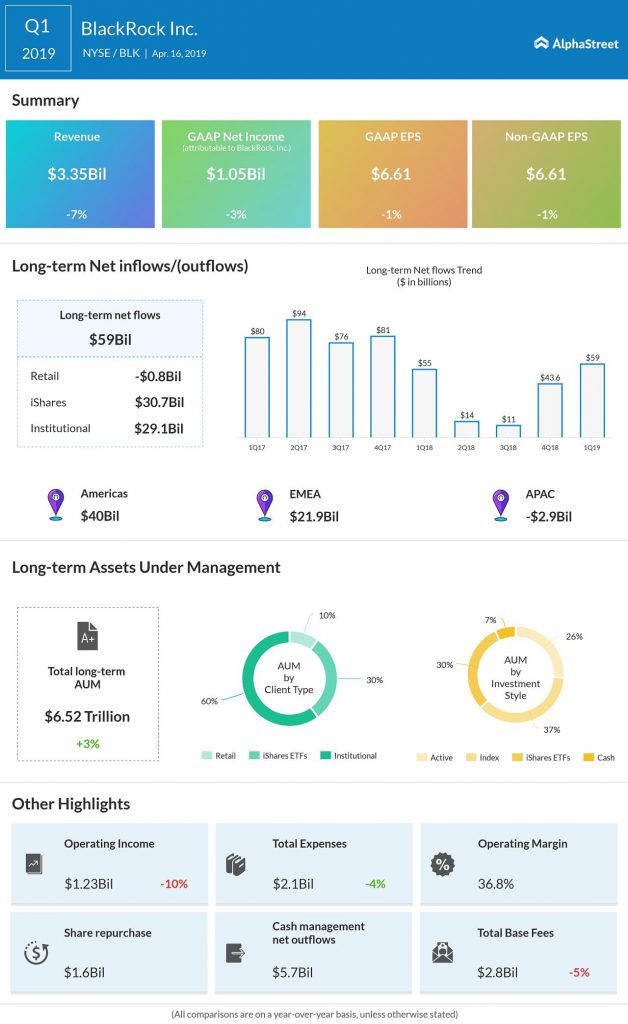Click the 3Q17 bar showing $76
Viewport: 628px width, 1024px height.
pyautogui.click(x=341, y=390)
